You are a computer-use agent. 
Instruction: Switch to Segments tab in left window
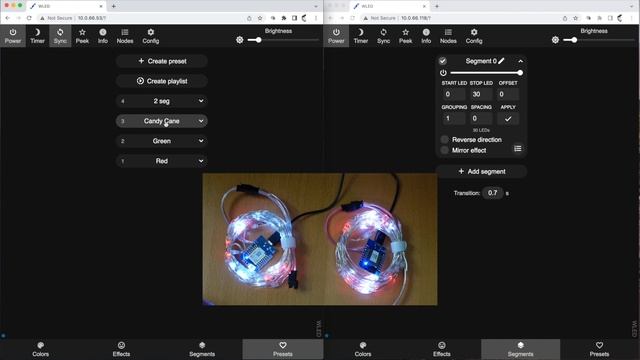click(202, 349)
